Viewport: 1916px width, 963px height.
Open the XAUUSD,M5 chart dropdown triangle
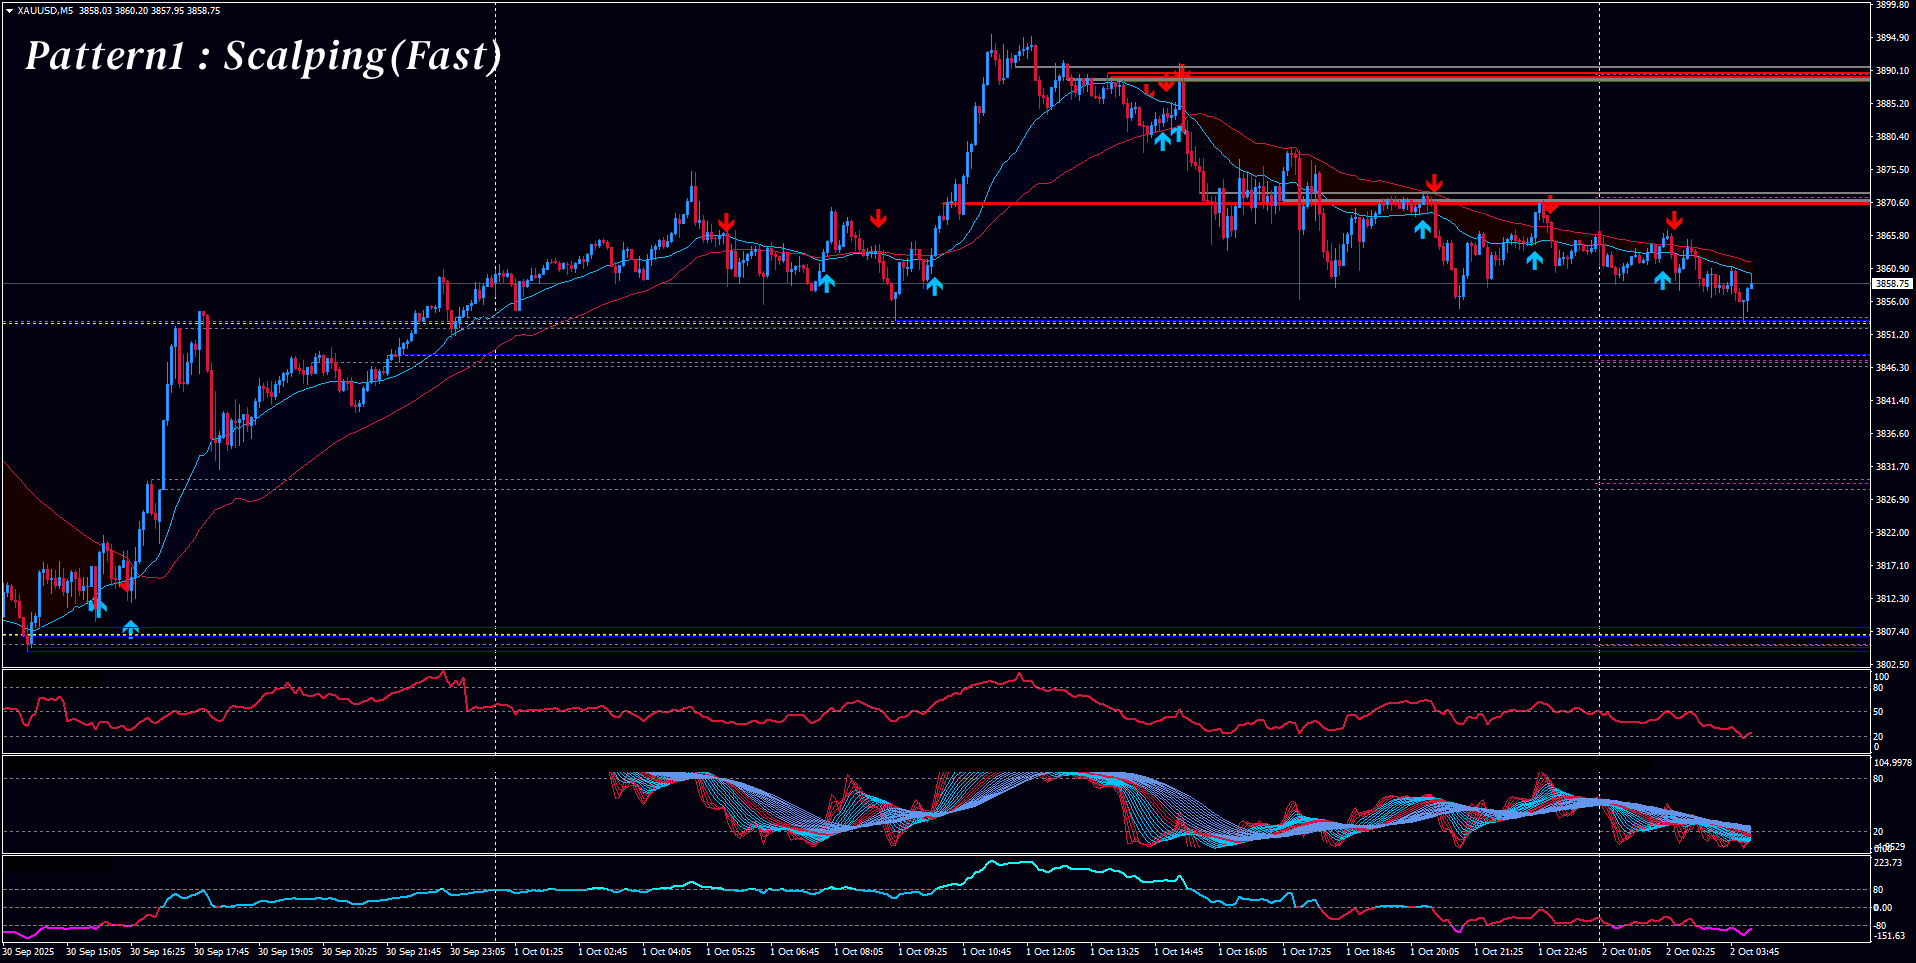point(9,11)
